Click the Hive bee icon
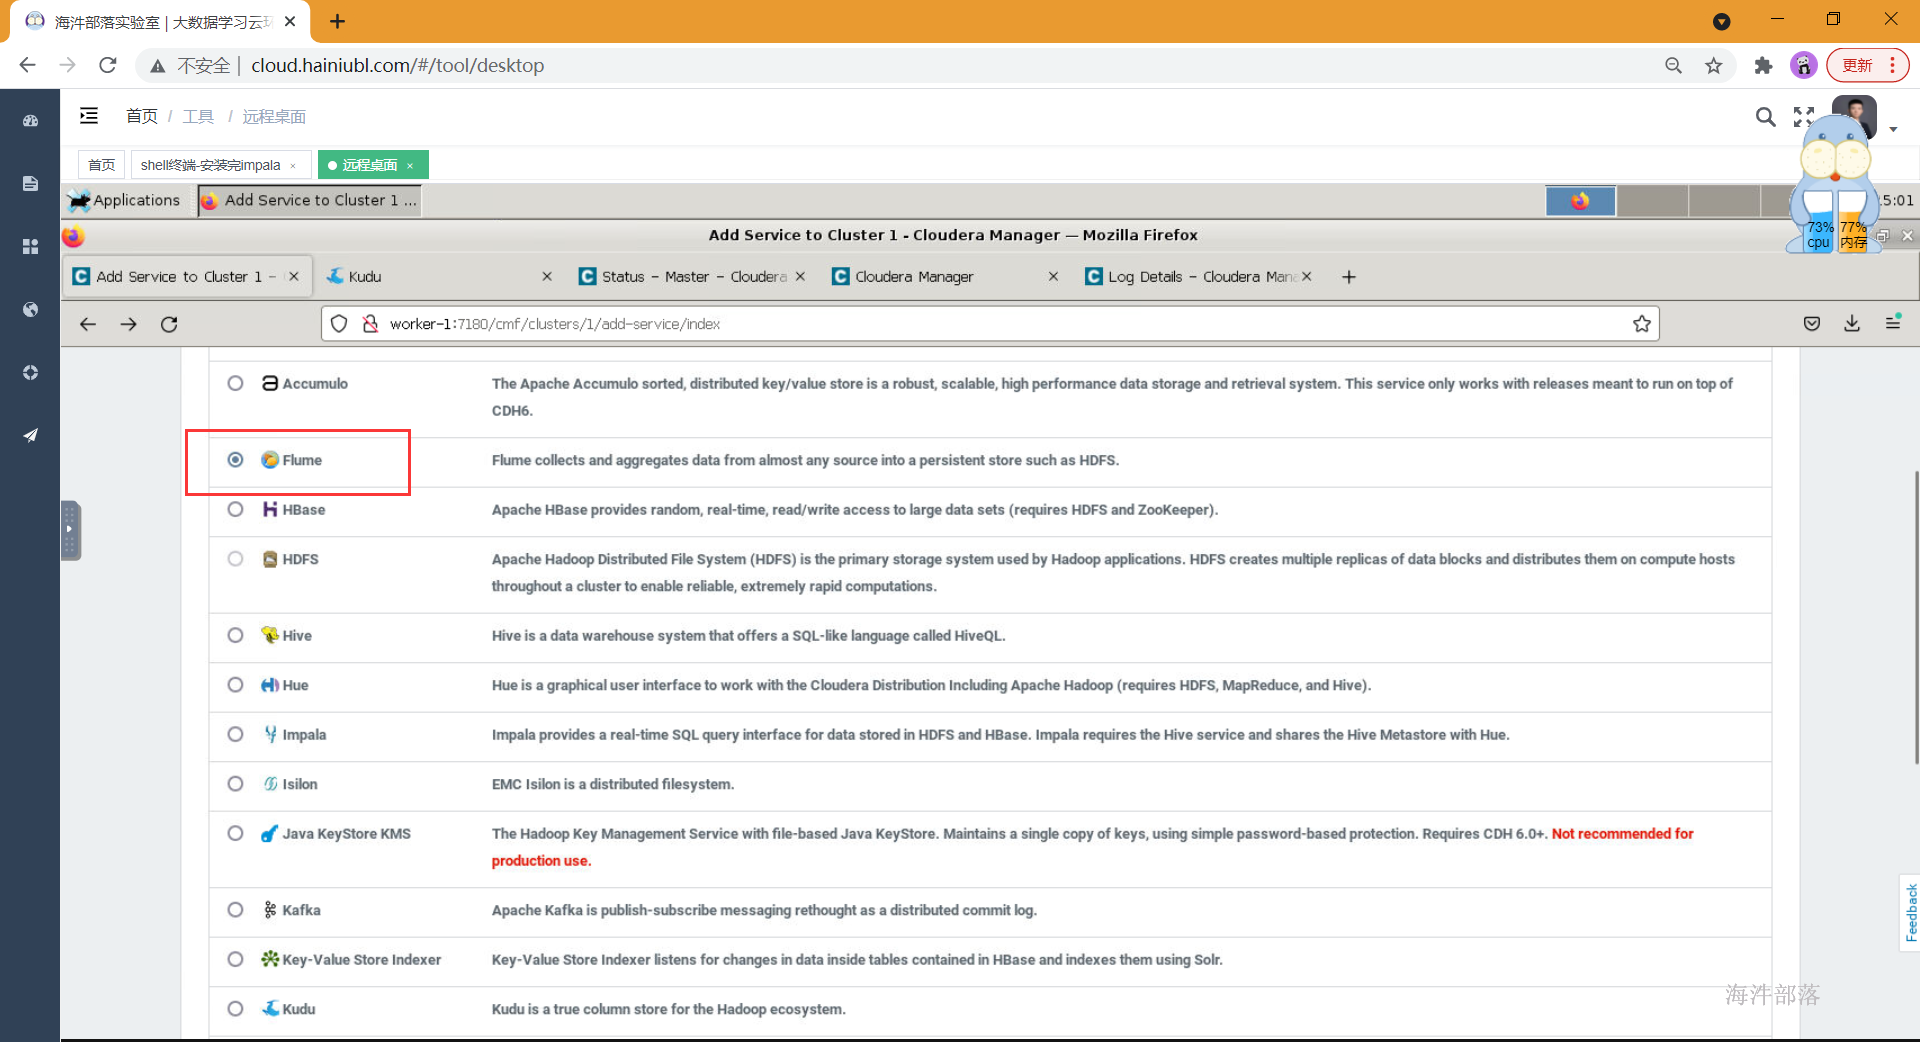Image resolution: width=1920 pixels, height=1042 pixels. [x=270, y=635]
